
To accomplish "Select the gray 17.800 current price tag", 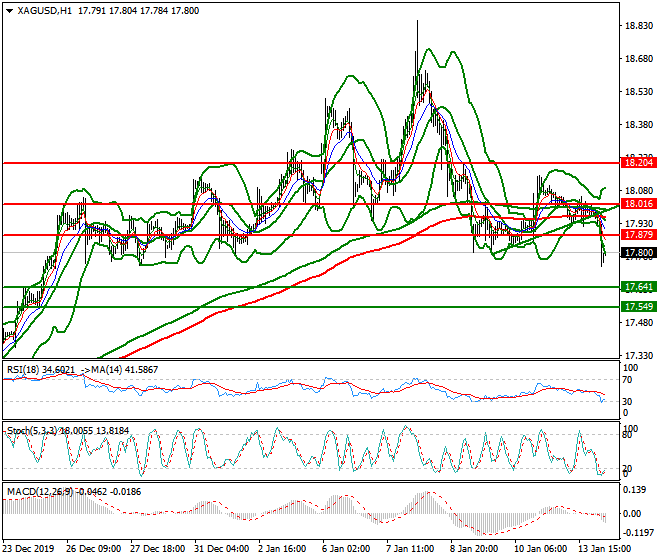I will [x=638, y=253].
